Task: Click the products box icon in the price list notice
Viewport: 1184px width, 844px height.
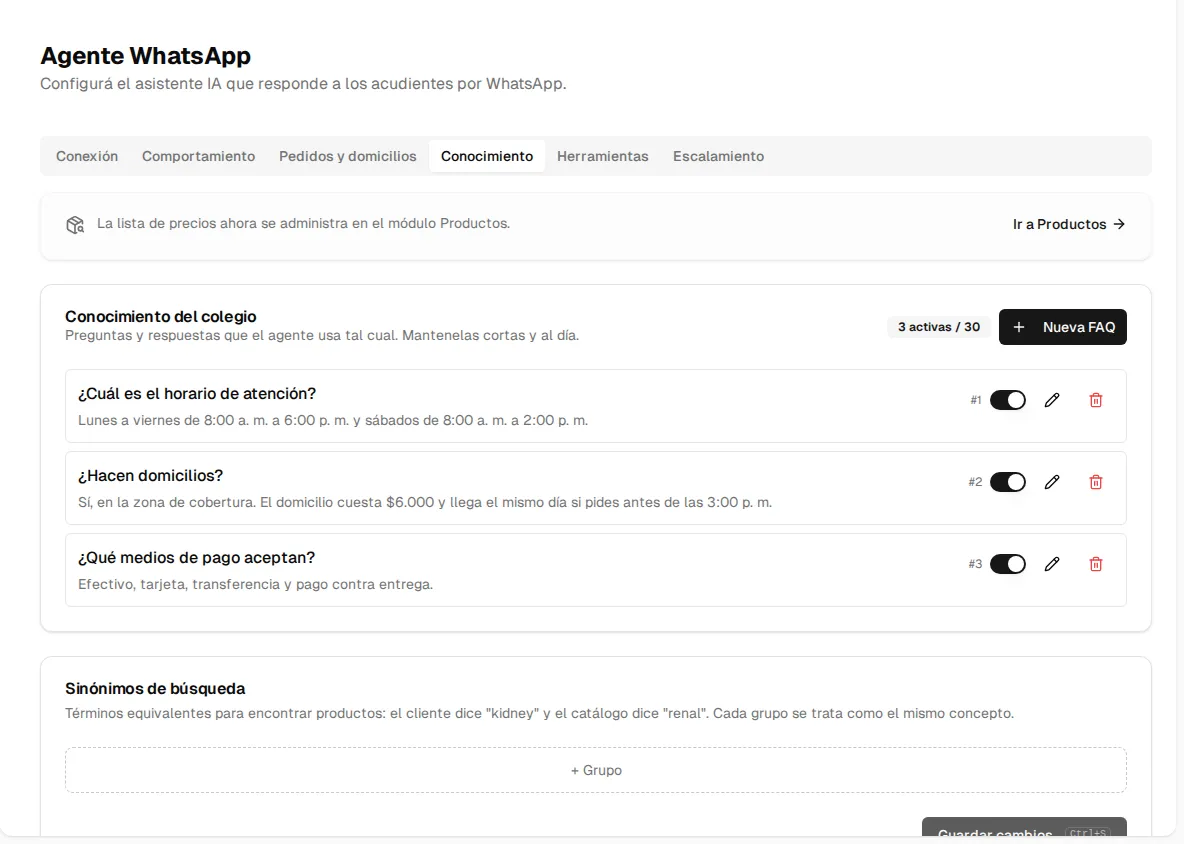Action: click(75, 225)
